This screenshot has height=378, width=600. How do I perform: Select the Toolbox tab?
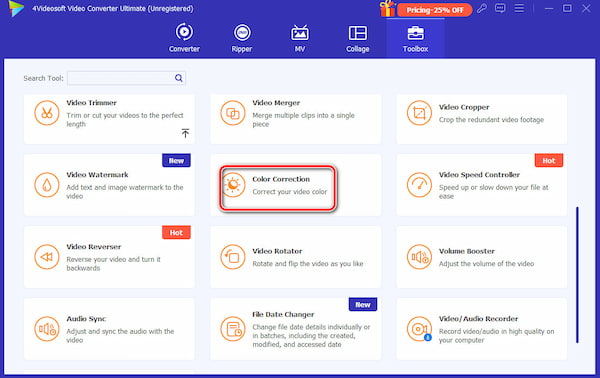pyautogui.click(x=415, y=38)
